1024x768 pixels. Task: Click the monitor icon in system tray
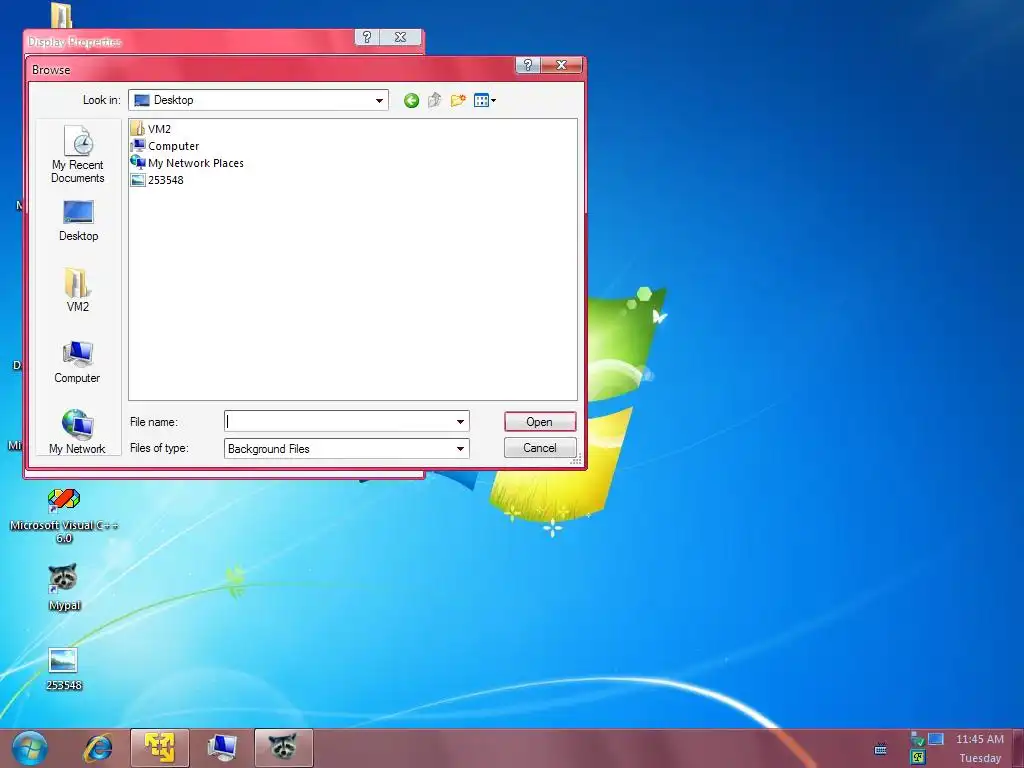[936, 739]
